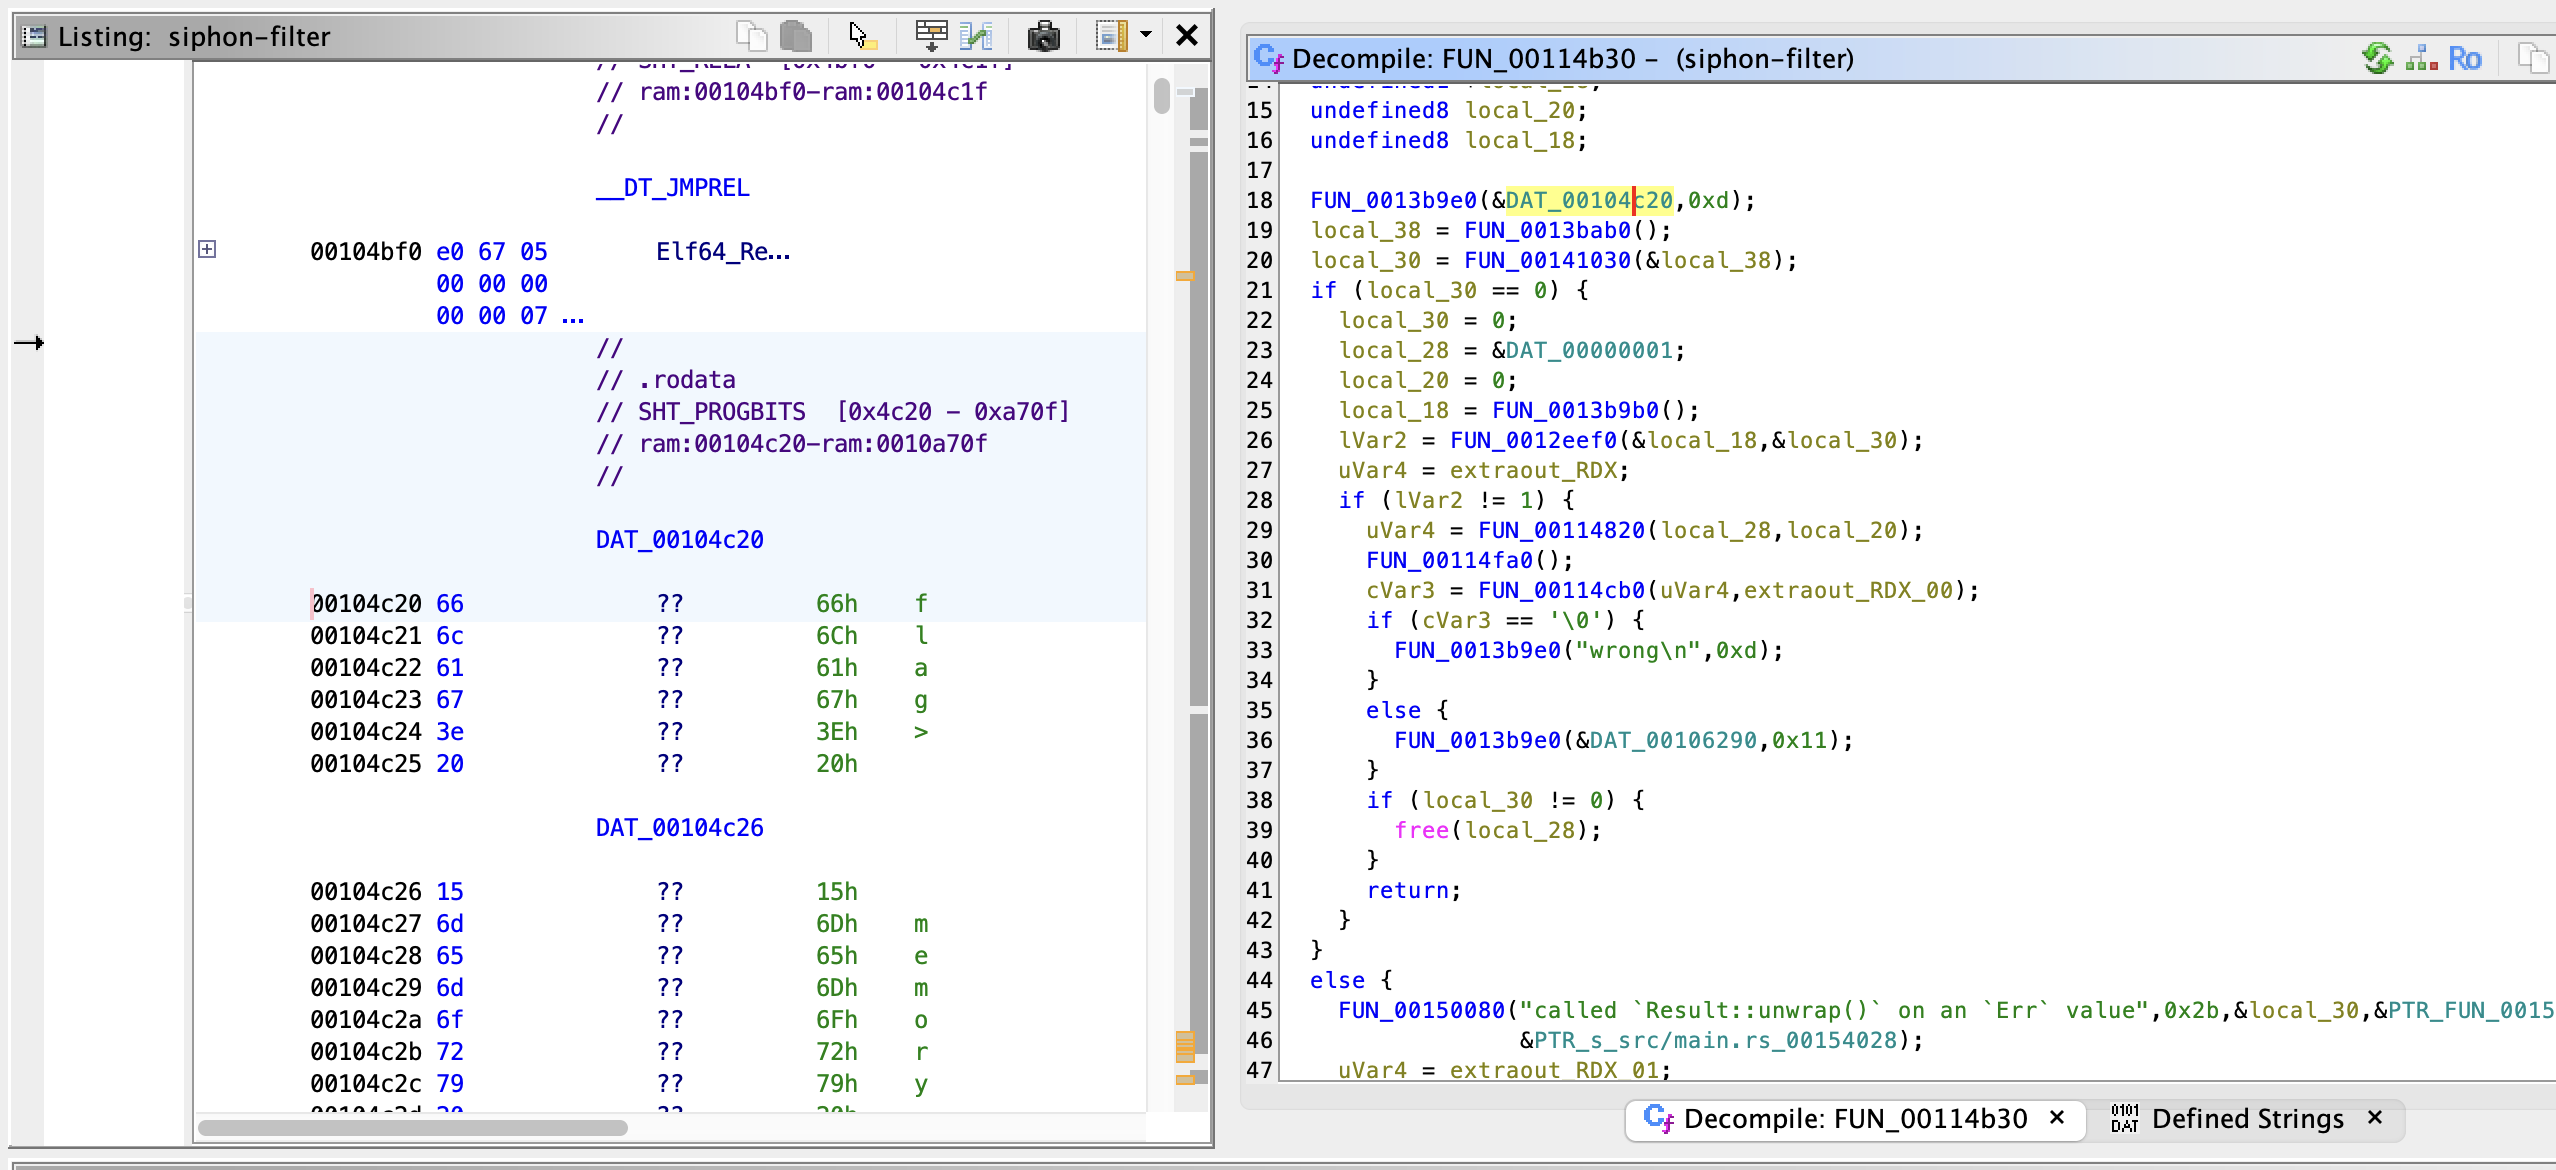Click line number 18 in decompiler
Screen dimensions: 2556x1170
coord(1260,200)
